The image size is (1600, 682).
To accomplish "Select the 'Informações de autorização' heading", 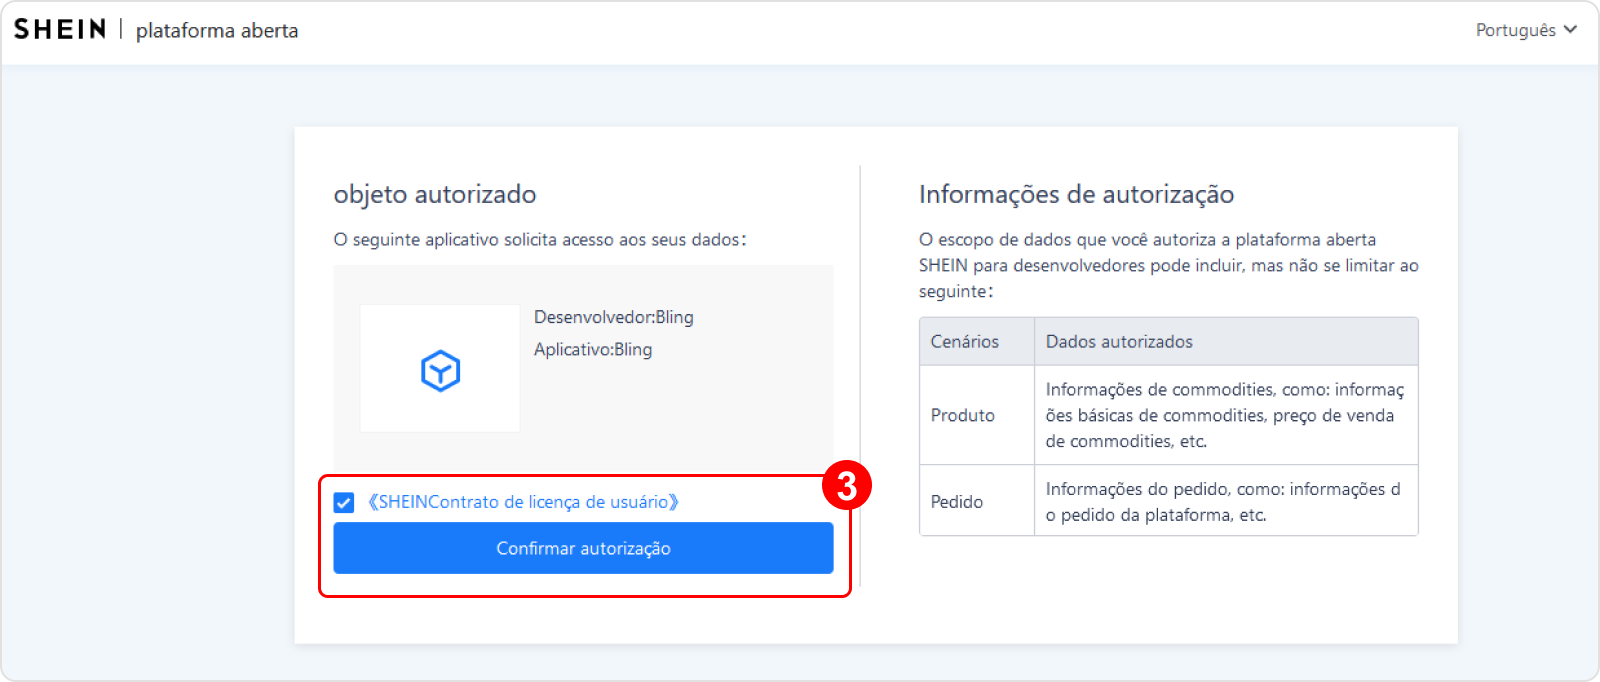I will pyautogui.click(x=1076, y=194).
